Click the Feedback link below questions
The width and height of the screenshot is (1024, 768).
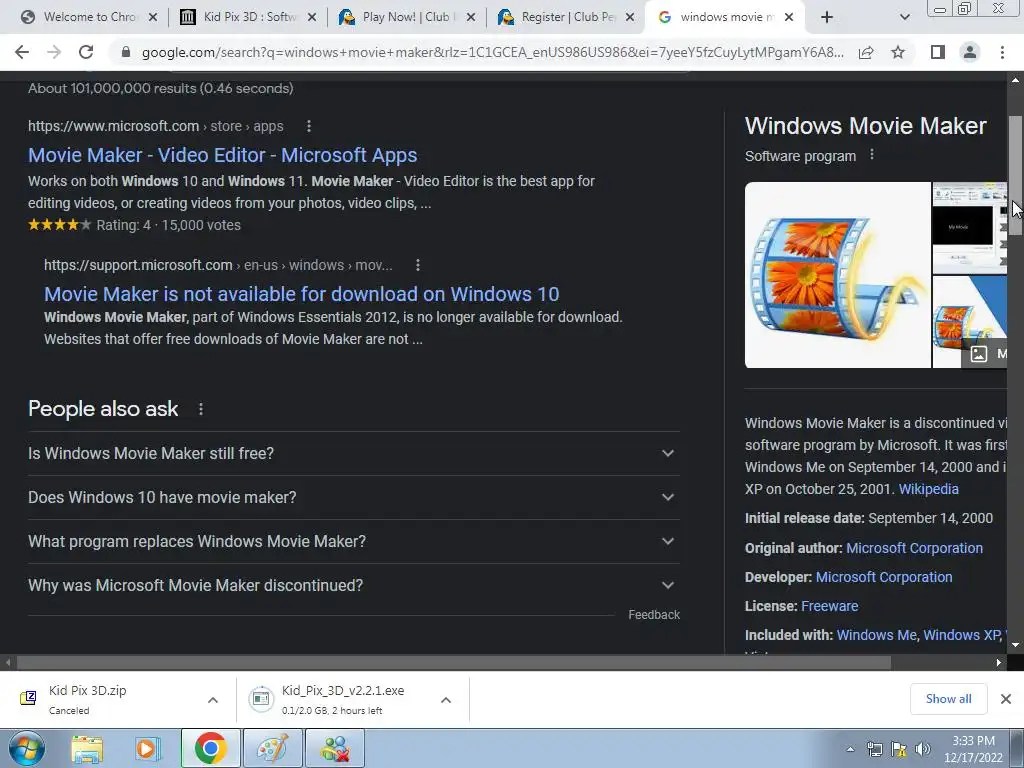click(x=654, y=615)
